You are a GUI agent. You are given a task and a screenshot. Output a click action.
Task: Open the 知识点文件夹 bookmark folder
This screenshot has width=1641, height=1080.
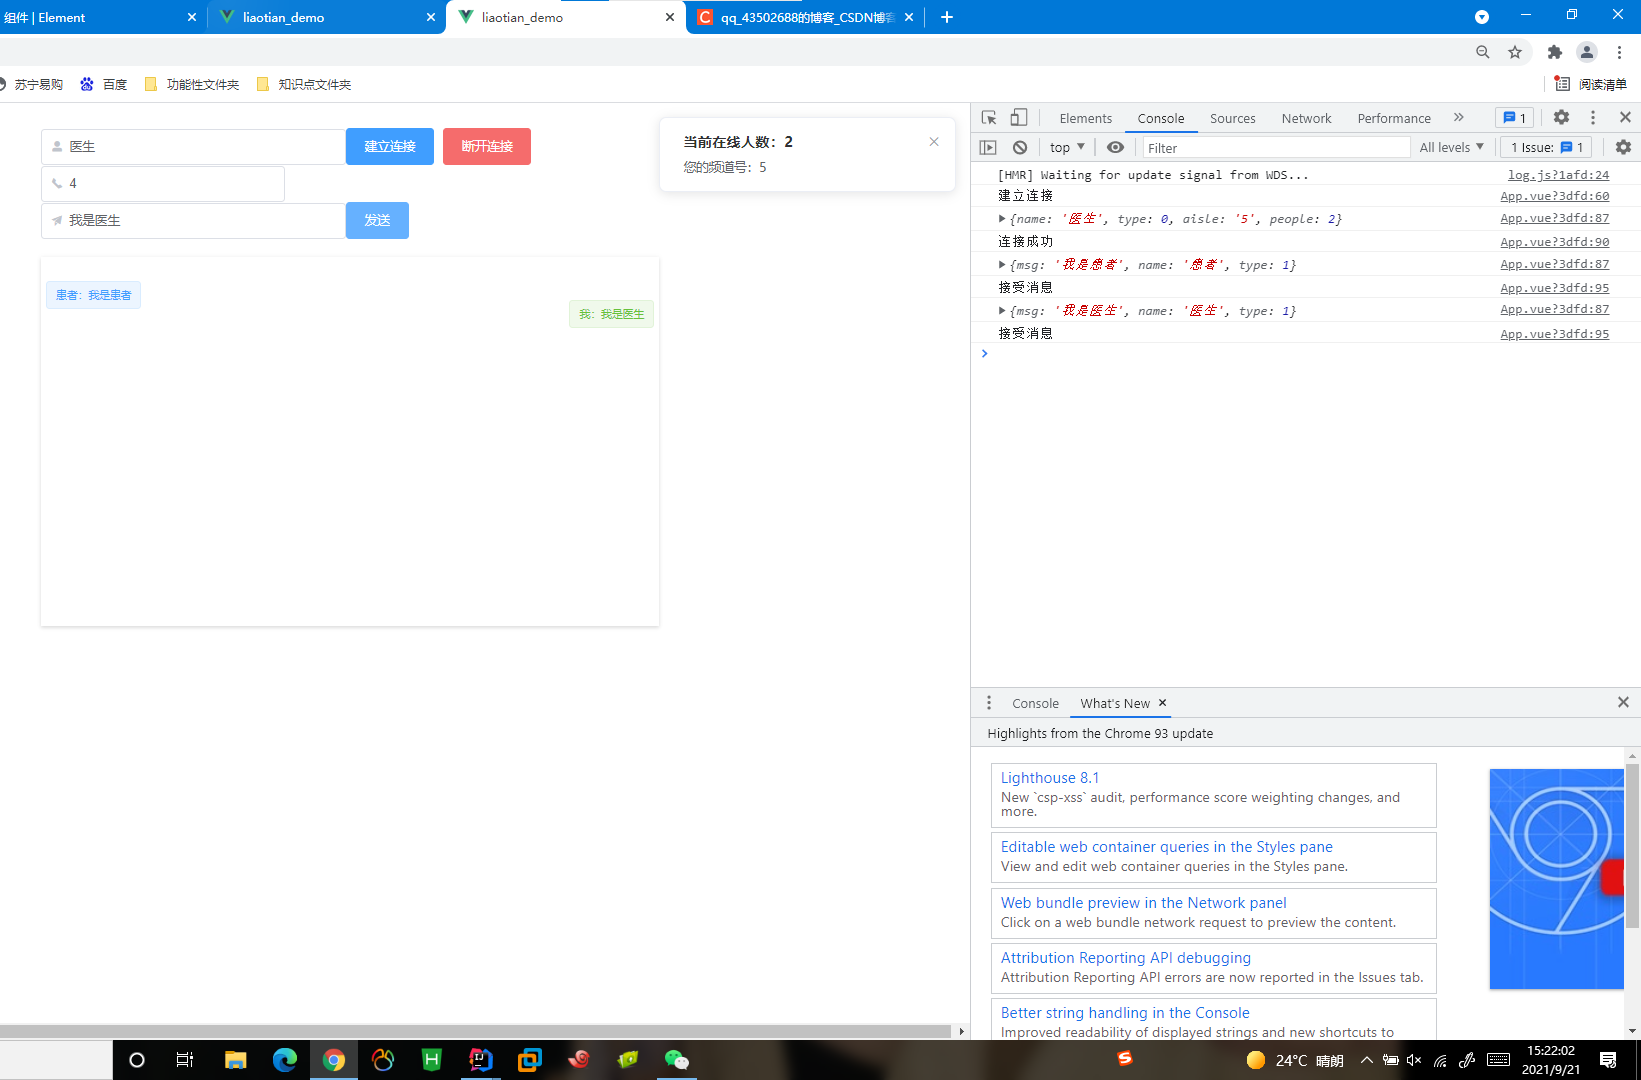pos(304,84)
